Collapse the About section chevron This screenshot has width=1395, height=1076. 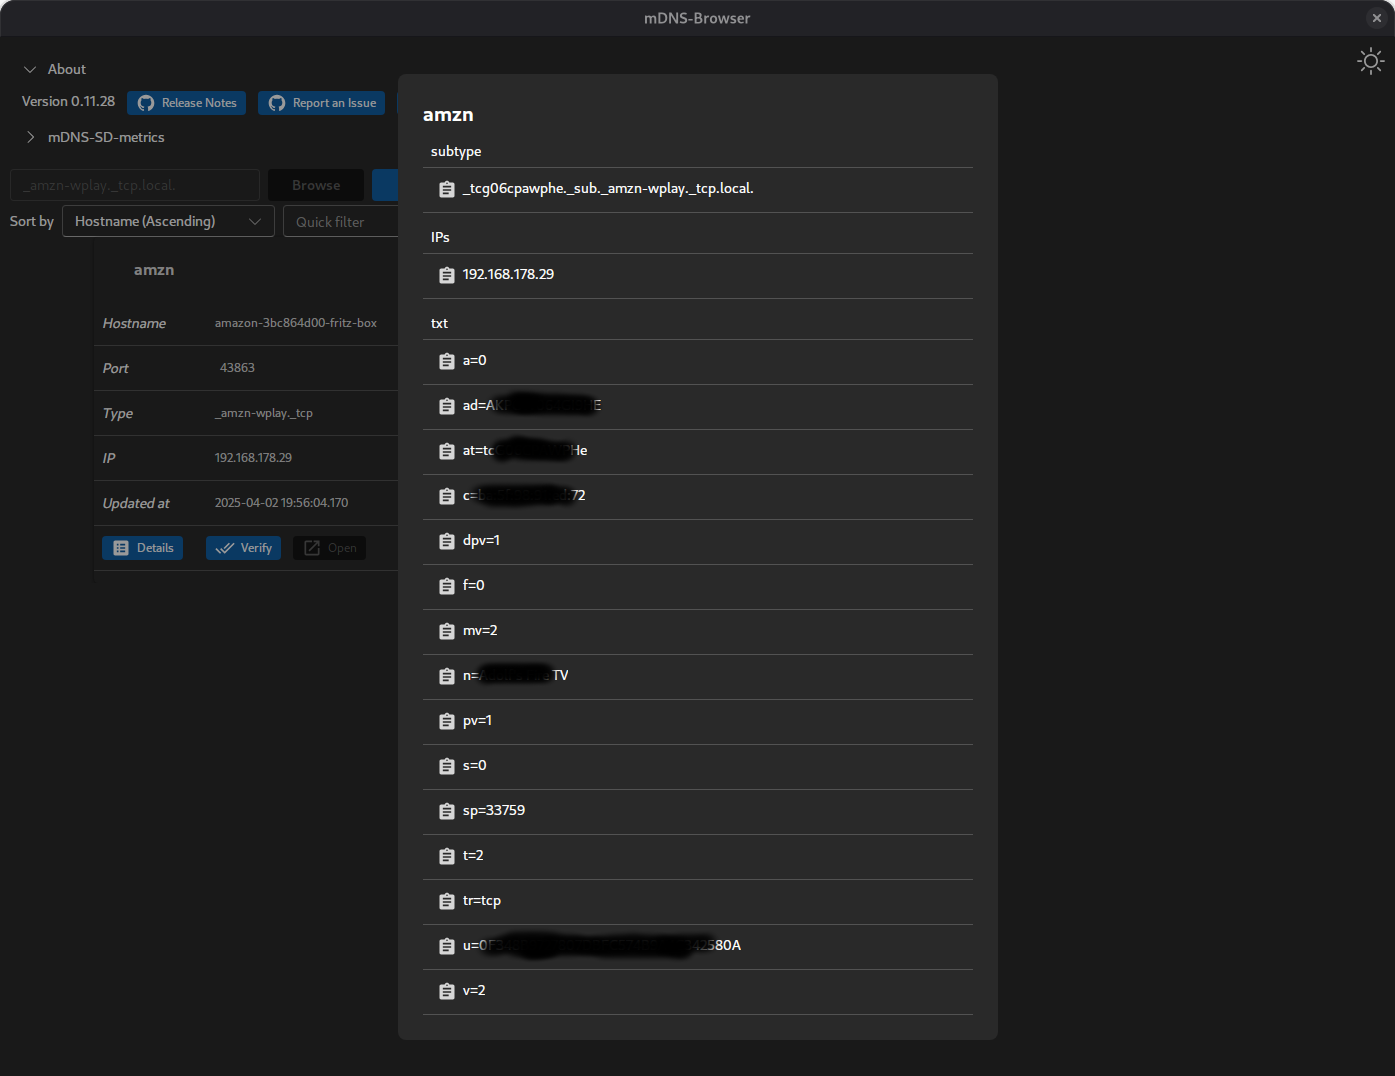30,69
